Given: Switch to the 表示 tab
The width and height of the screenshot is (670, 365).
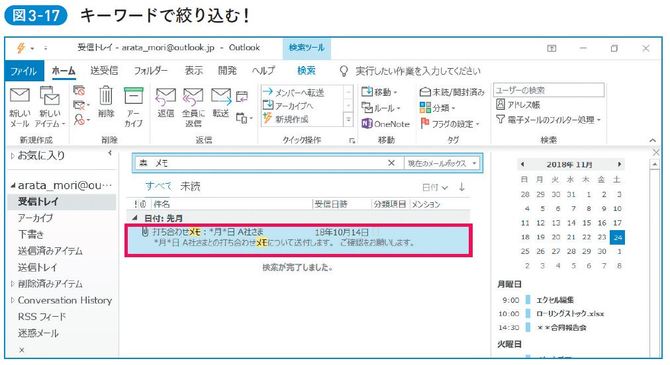Looking at the screenshot, I should click(194, 71).
